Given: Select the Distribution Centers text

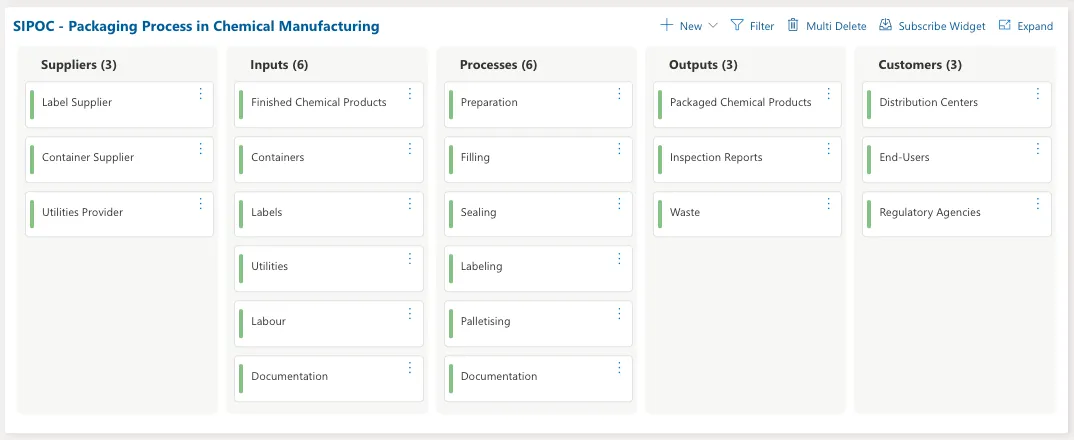Looking at the screenshot, I should pos(928,103).
